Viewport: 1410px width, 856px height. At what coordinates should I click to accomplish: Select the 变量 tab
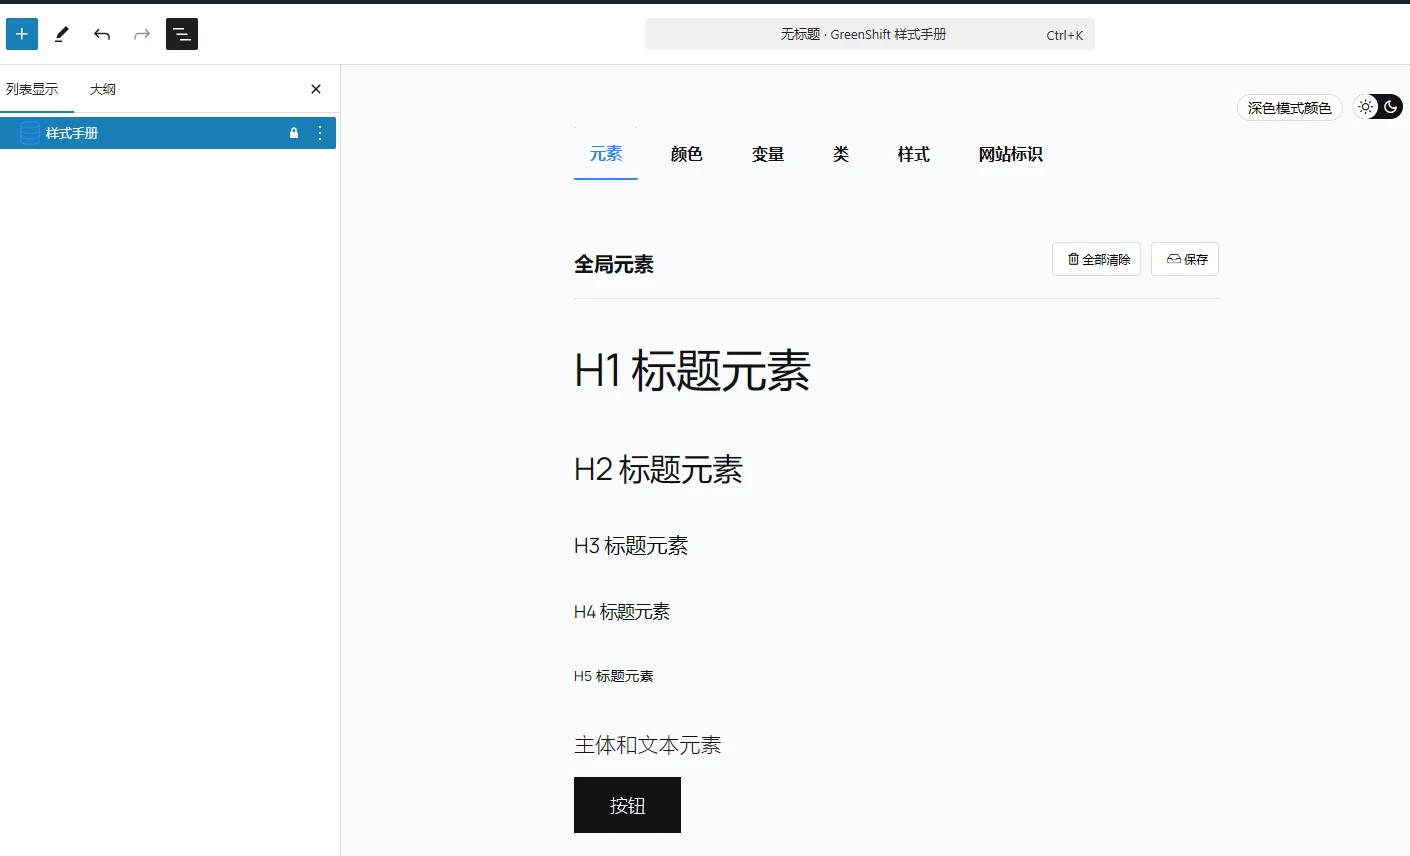tap(768, 154)
